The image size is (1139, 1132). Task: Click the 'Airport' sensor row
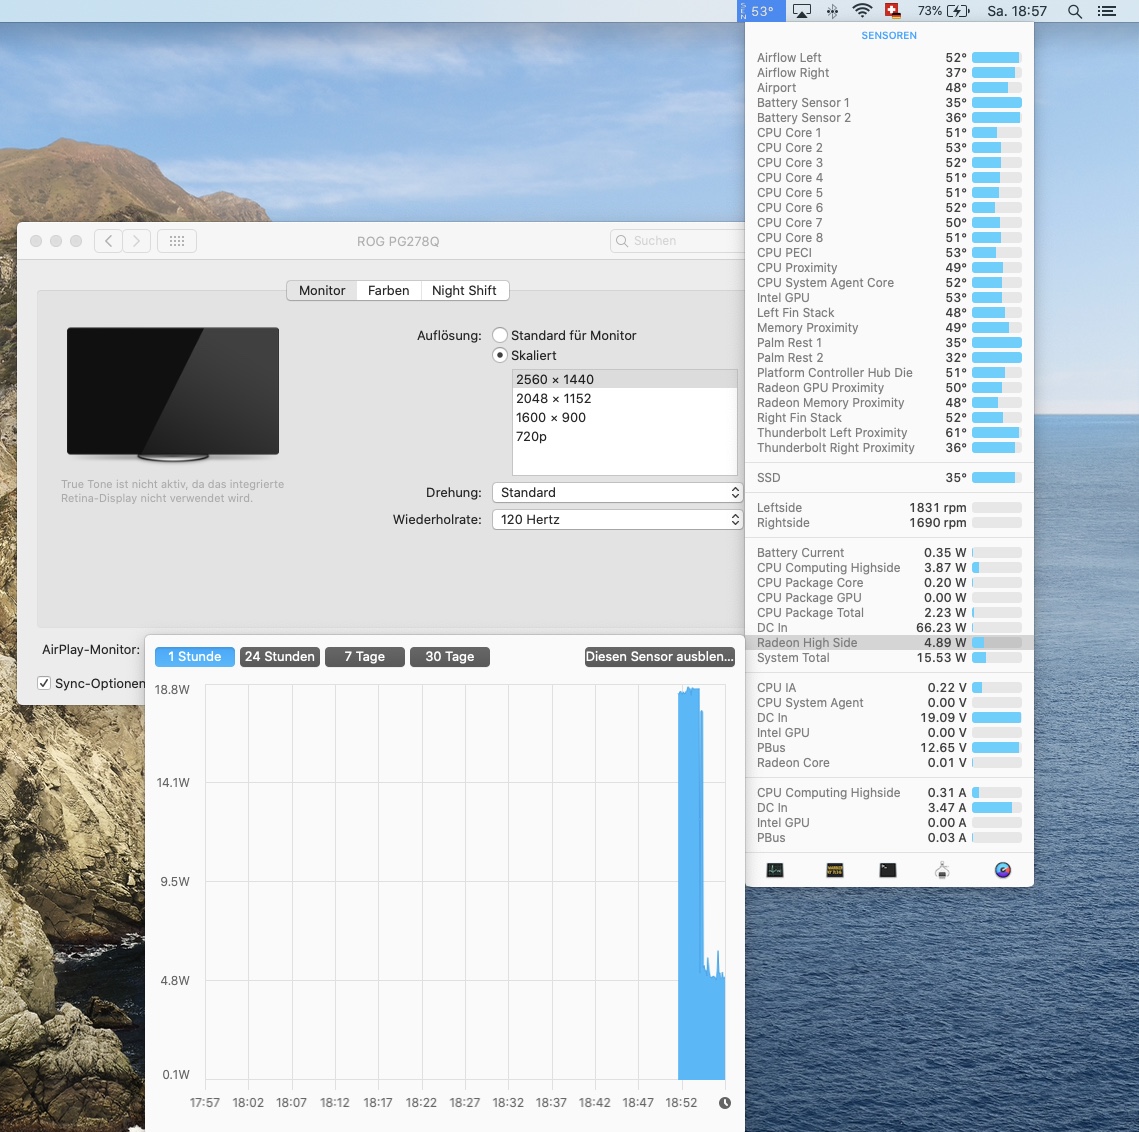[x=889, y=87]
